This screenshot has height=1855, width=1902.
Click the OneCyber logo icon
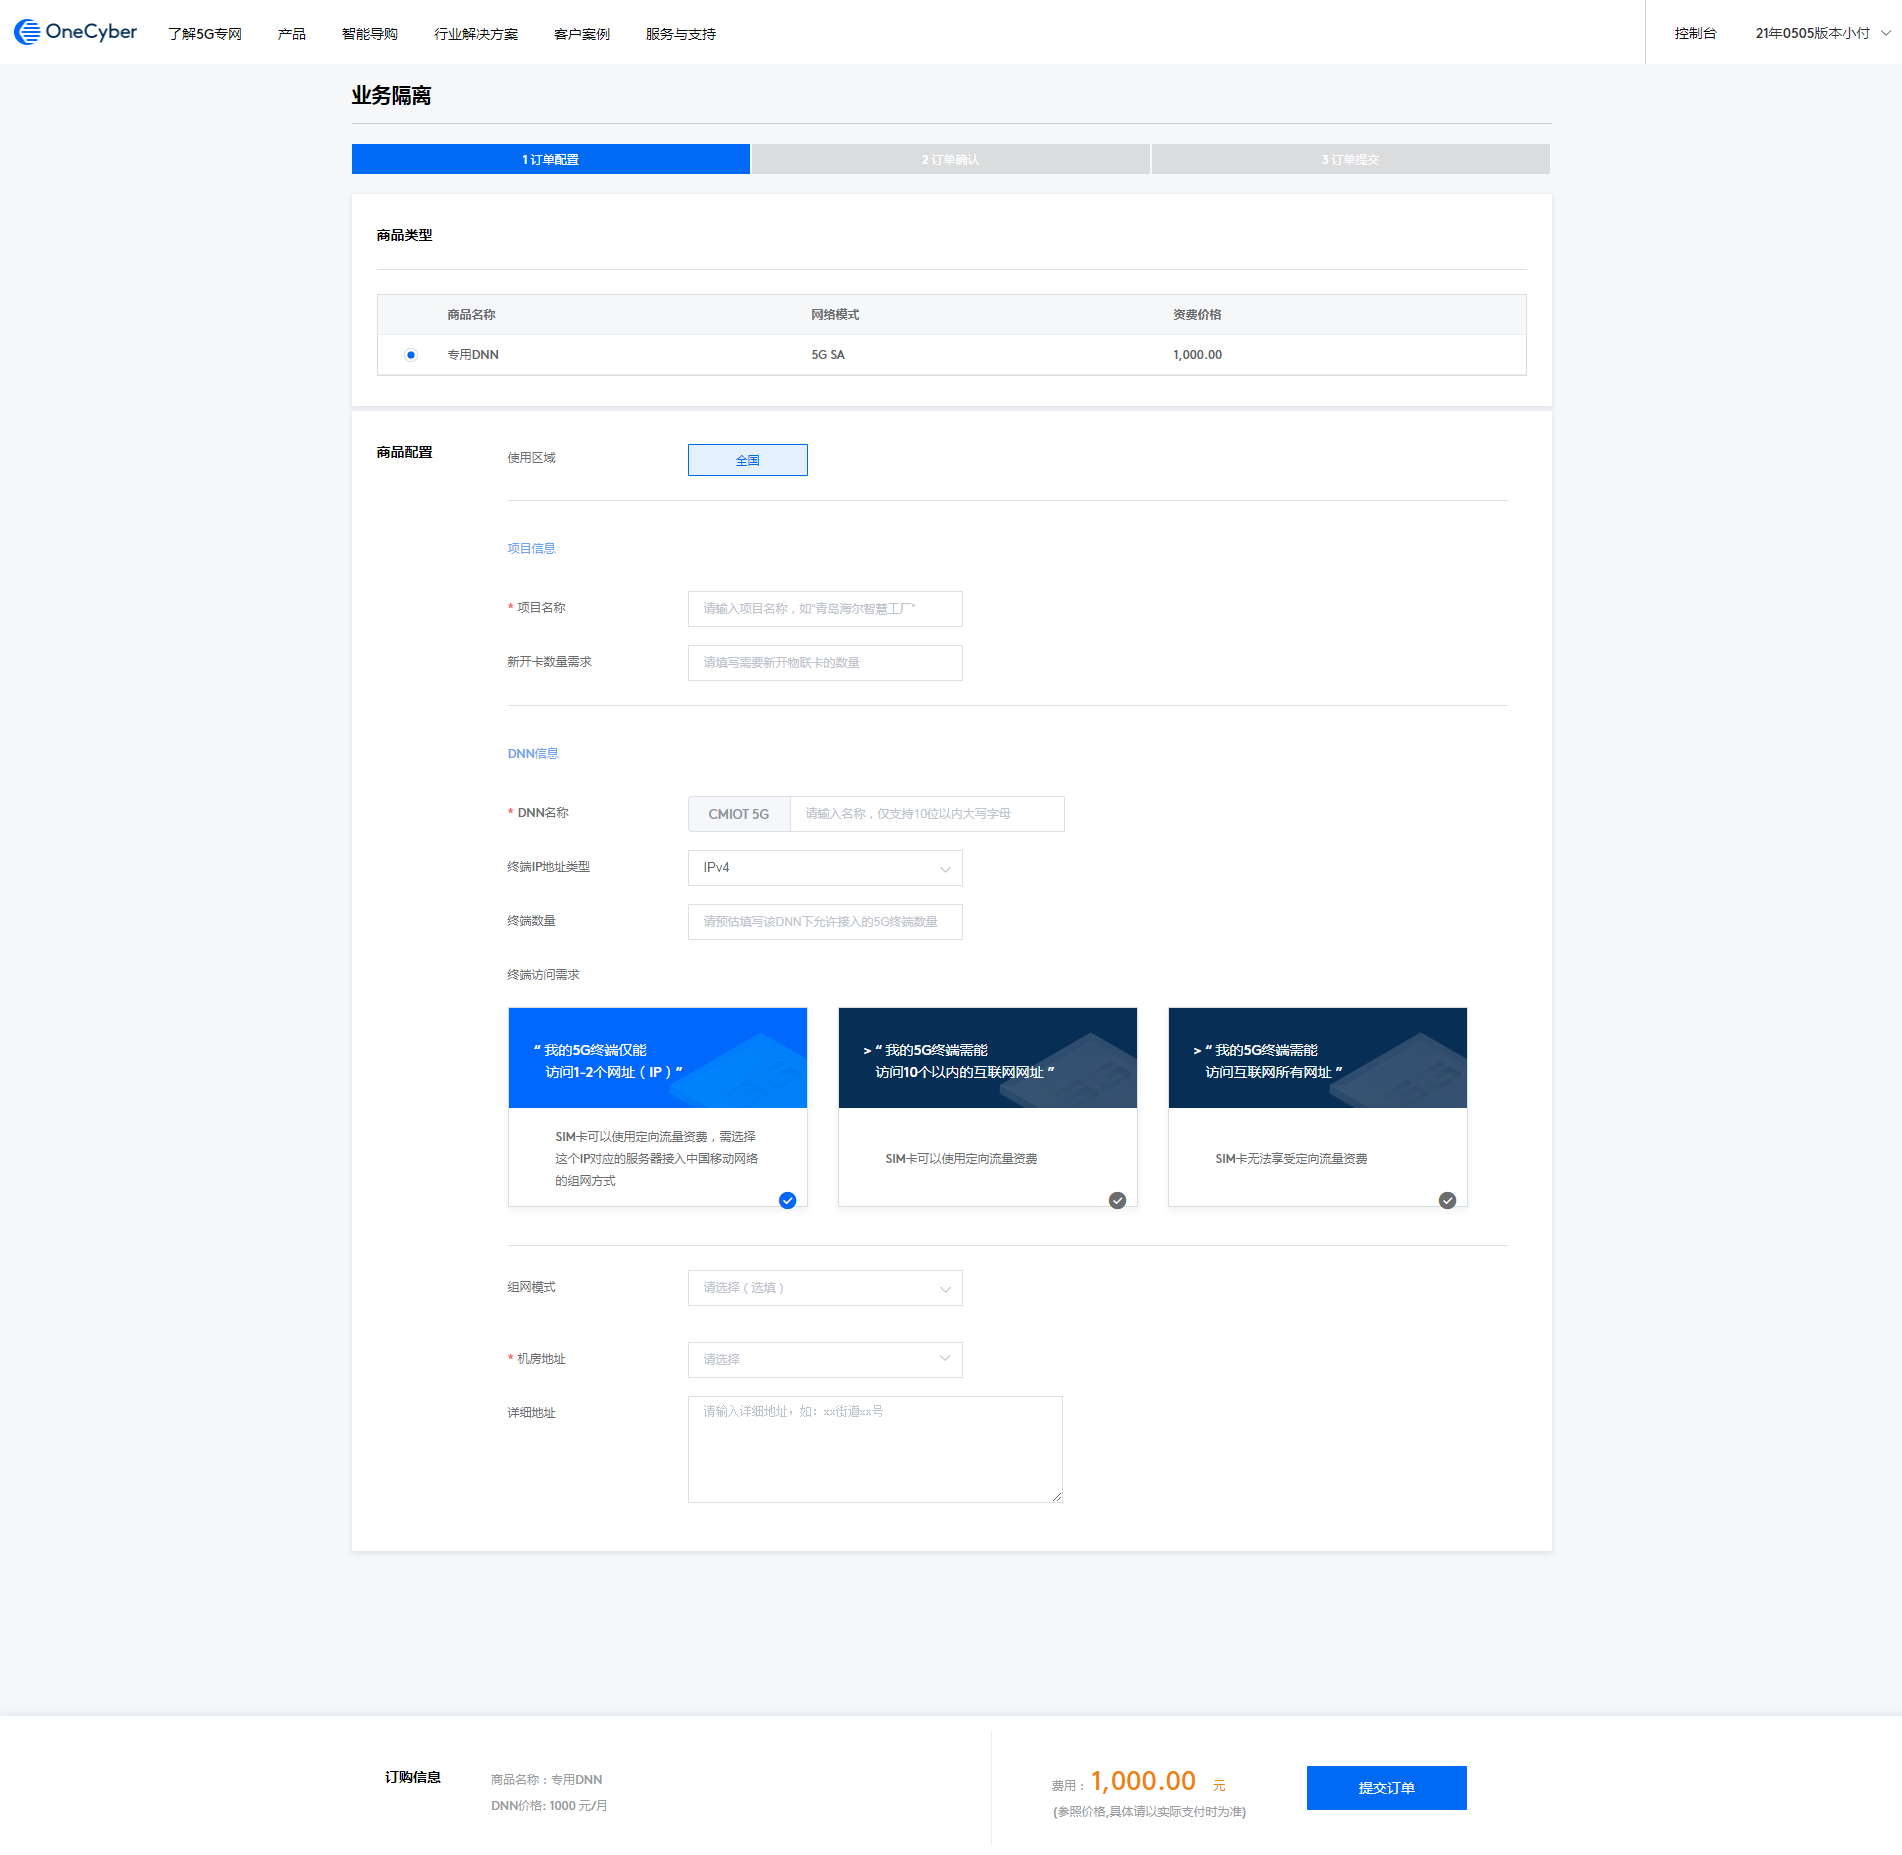coord(28,32)
